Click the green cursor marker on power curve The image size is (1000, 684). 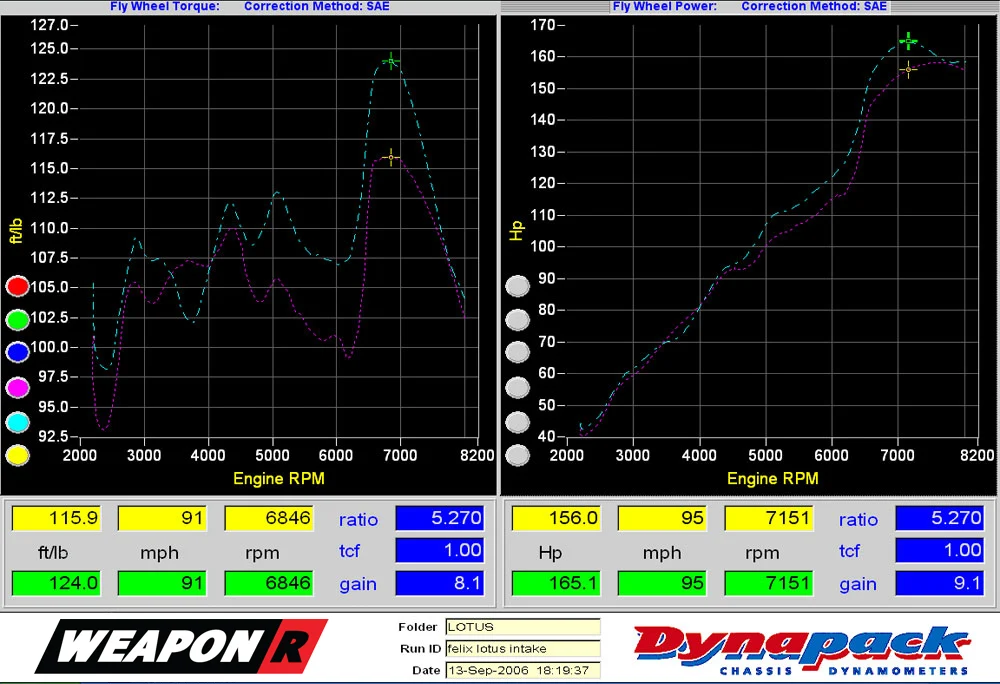(x=908, y=41)
